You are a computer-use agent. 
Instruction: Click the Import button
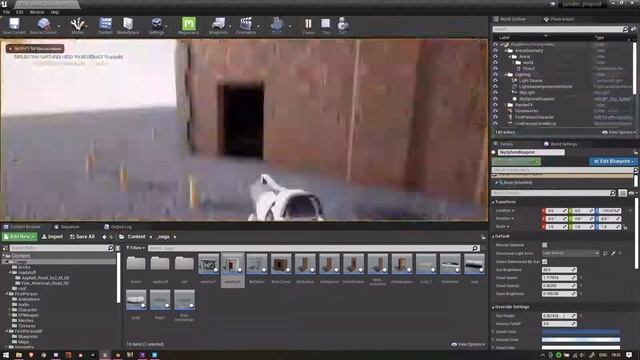pyautogui.click(x=52, y=237)
